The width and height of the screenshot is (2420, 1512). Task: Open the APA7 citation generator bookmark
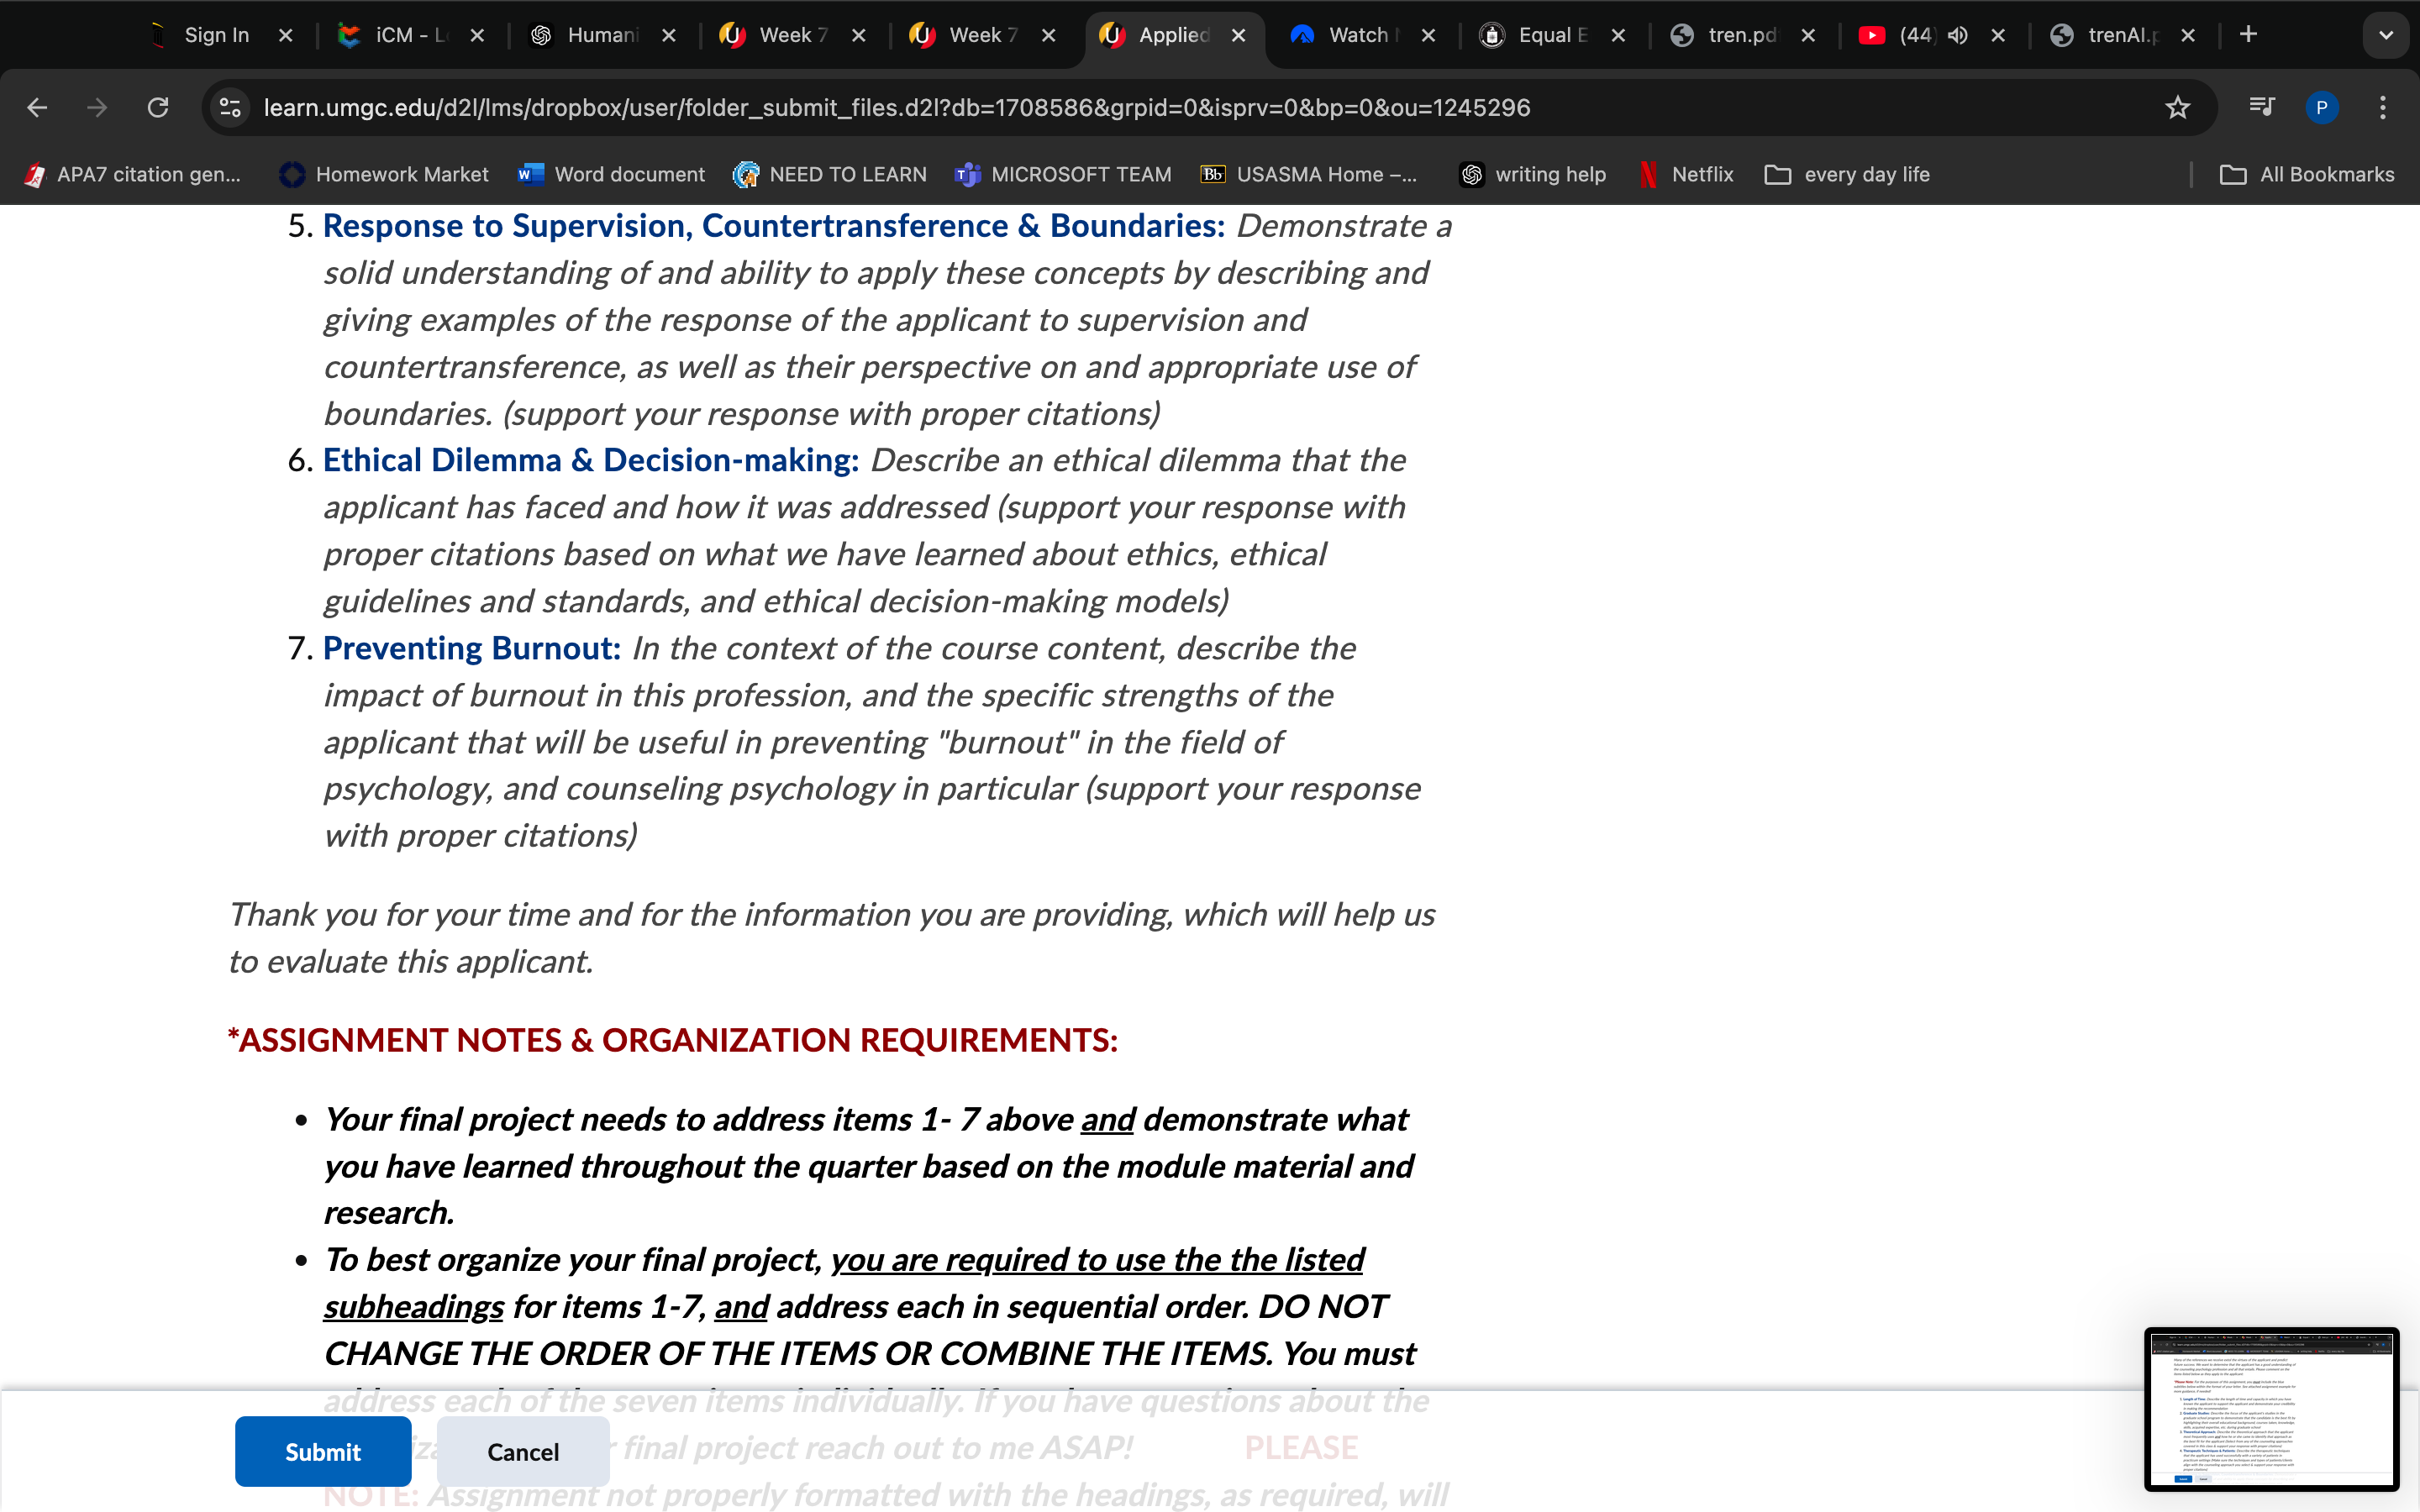click(x=133, y=175)
